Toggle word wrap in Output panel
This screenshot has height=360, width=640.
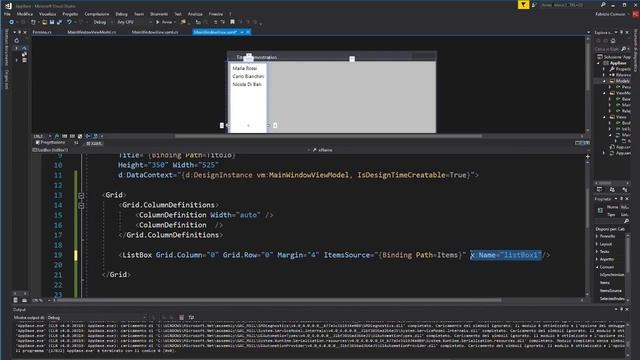(x=191, y=317)
